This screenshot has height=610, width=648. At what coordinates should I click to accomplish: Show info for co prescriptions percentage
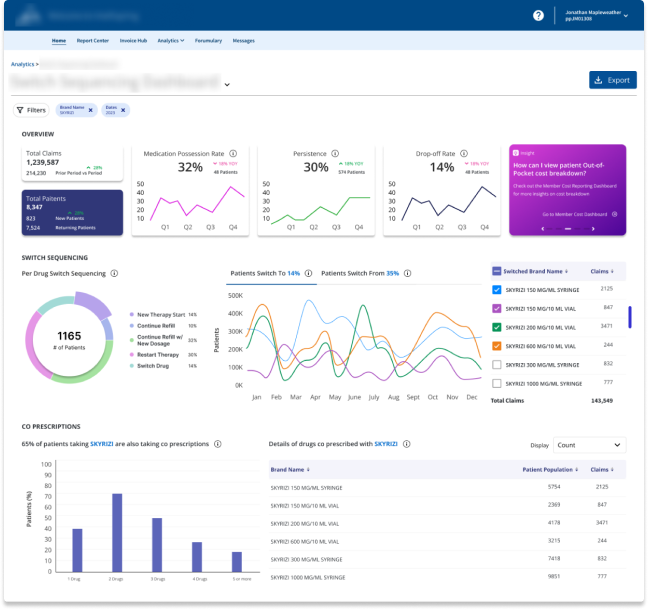218,444
